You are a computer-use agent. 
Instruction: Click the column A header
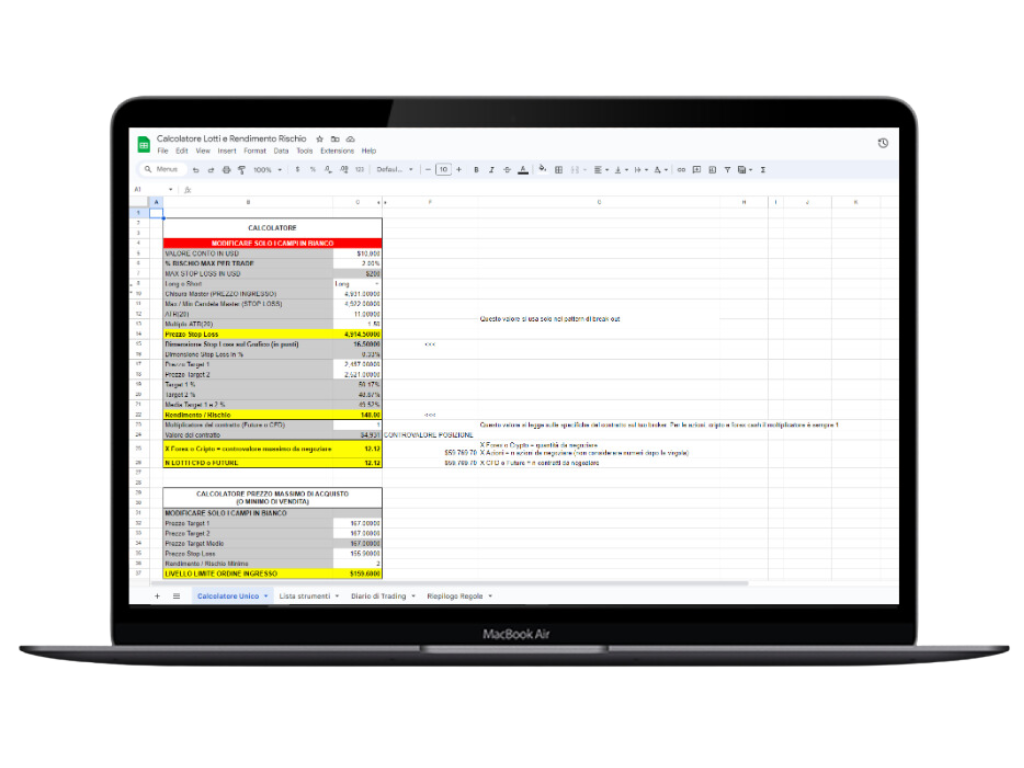(156, 202)
